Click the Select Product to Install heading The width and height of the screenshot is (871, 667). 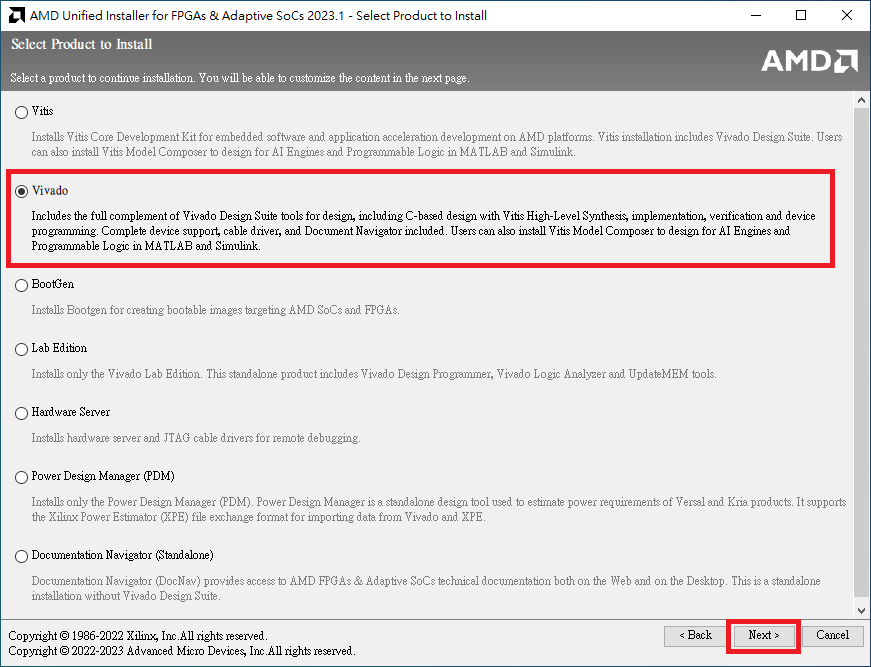[x=81, y=45]
